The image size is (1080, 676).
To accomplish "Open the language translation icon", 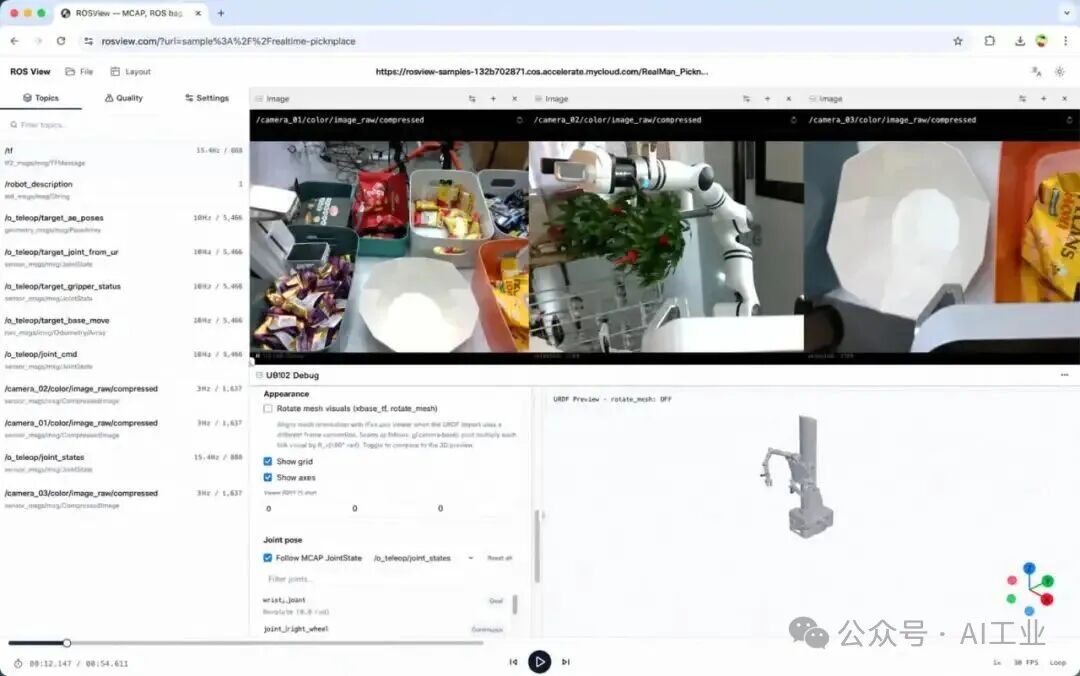I will (1036, 72).
